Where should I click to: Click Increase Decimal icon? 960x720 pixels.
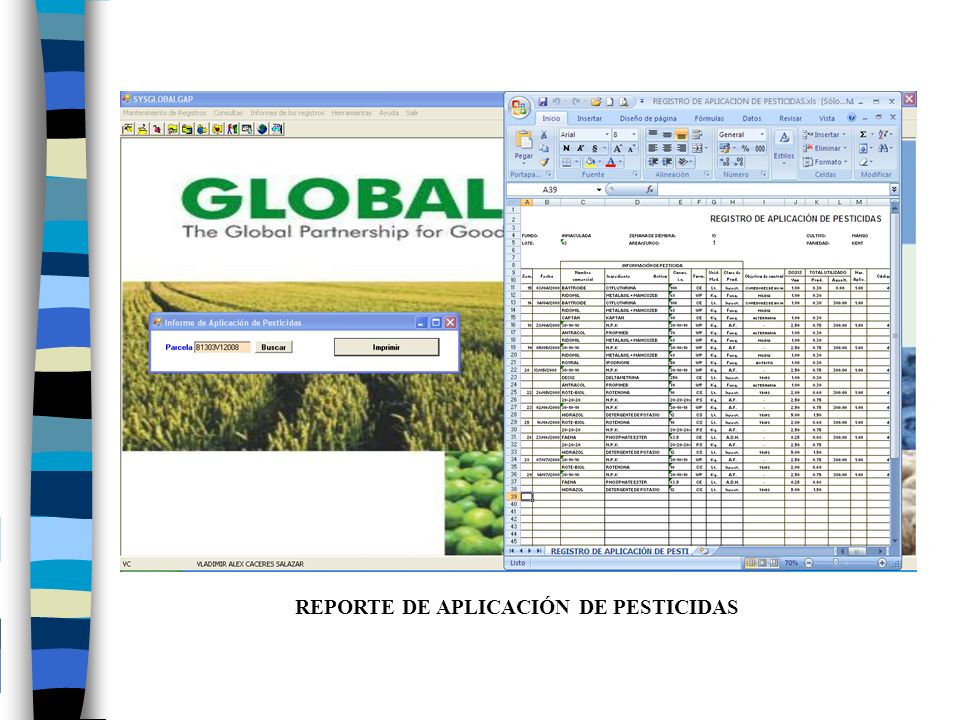coord(724,162)
